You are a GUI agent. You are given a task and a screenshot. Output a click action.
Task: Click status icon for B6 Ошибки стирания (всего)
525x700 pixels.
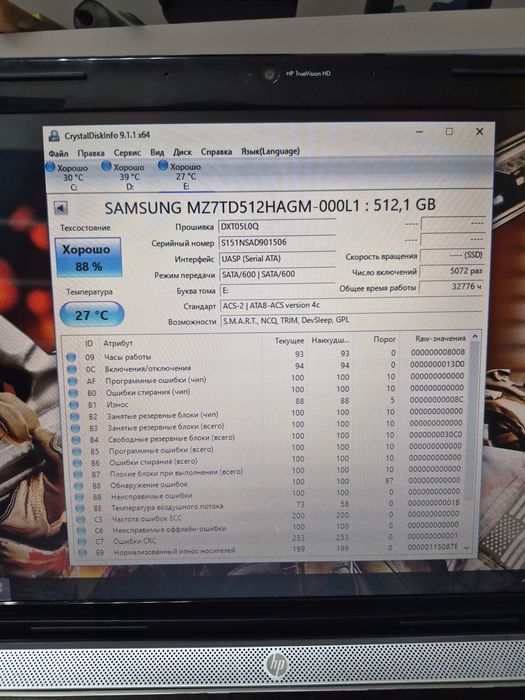[x=78, y=463]
